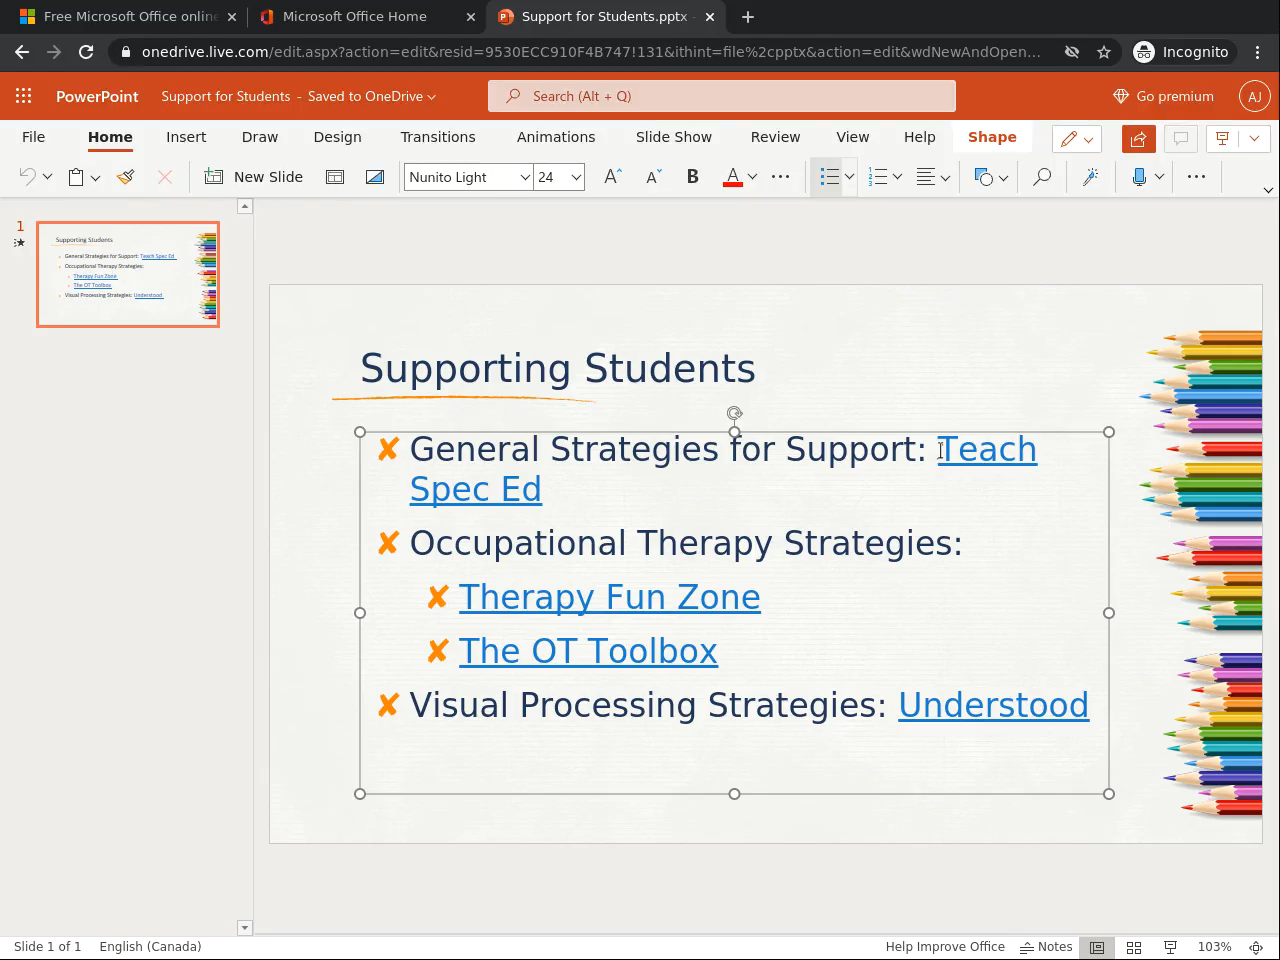This screenshot has width=1280, height=960.
Task: Start Dictate with the microphone icon
Action: coord(1139,177)
